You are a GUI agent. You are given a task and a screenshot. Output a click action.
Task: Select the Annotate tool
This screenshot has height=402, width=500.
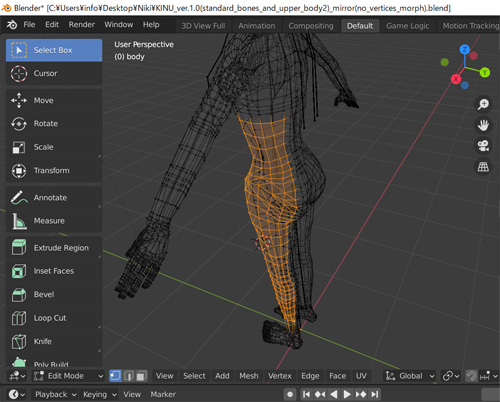(x=54, y=198)
